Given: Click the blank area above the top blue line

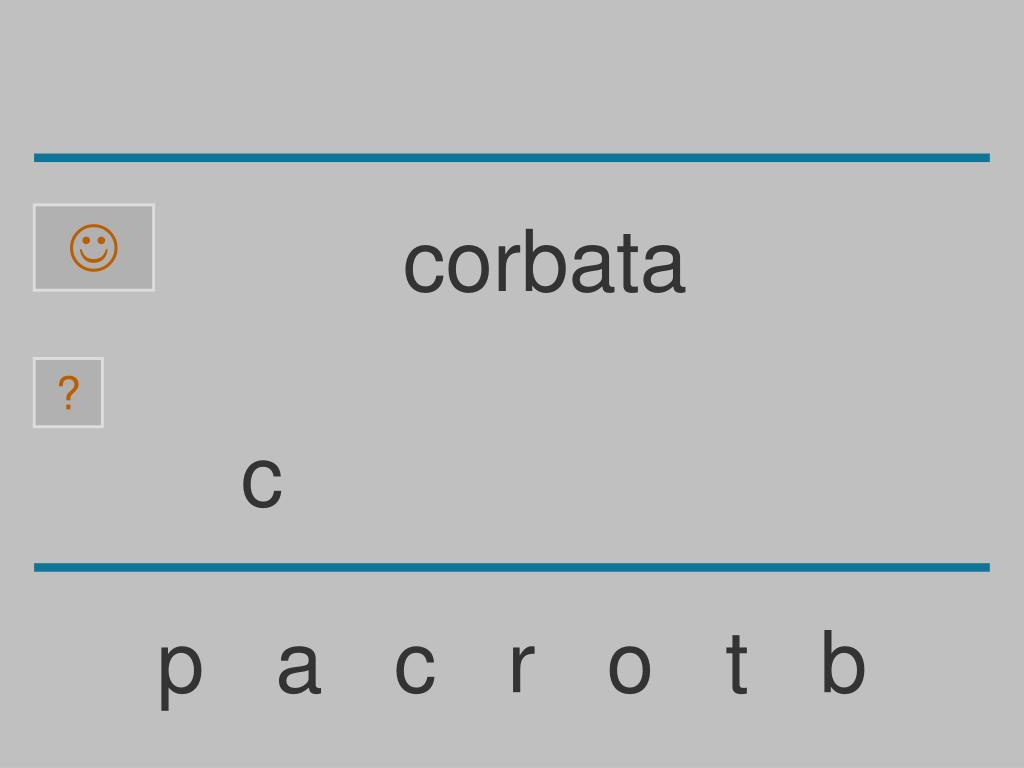Looking at the screenshot, I should click(x=512, y=75).
